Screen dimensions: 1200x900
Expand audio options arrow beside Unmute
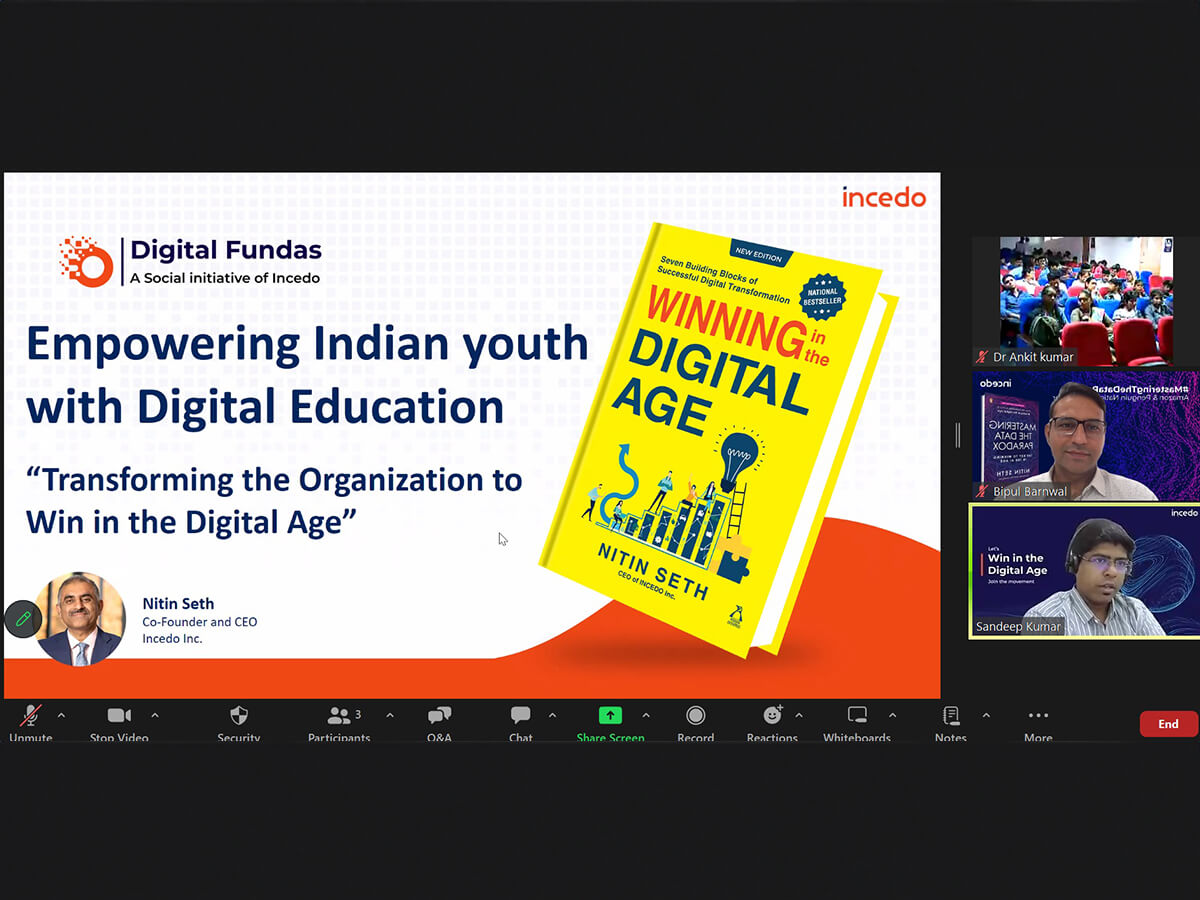(x=61, y=716)
